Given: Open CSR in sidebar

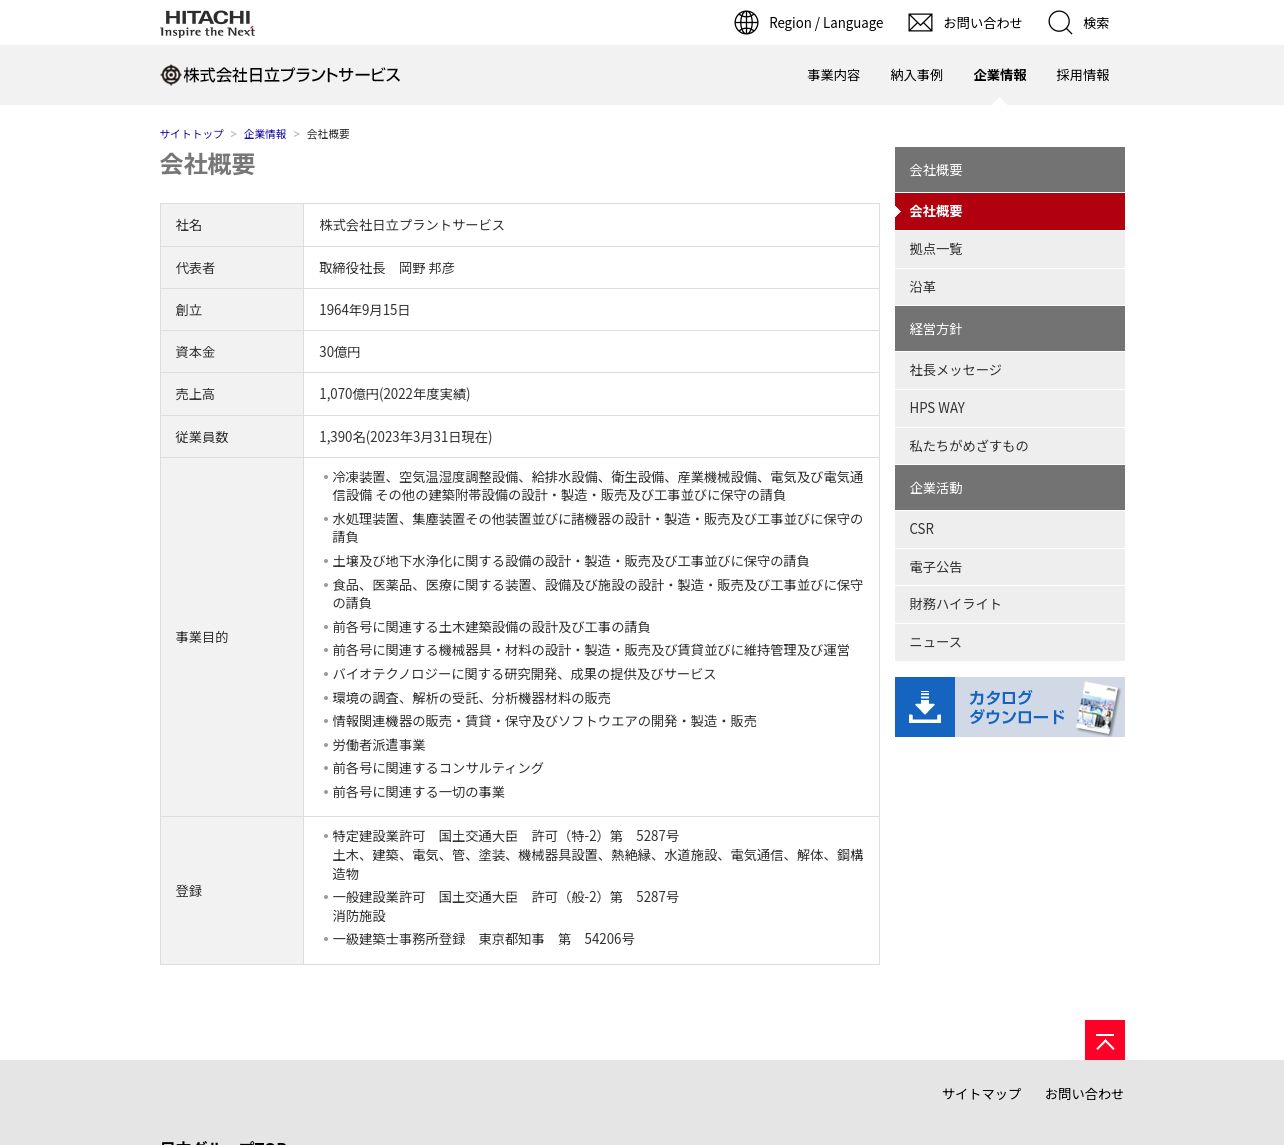Looking at the screenshot, I should pyautogui.click(x=1010, y=529).
